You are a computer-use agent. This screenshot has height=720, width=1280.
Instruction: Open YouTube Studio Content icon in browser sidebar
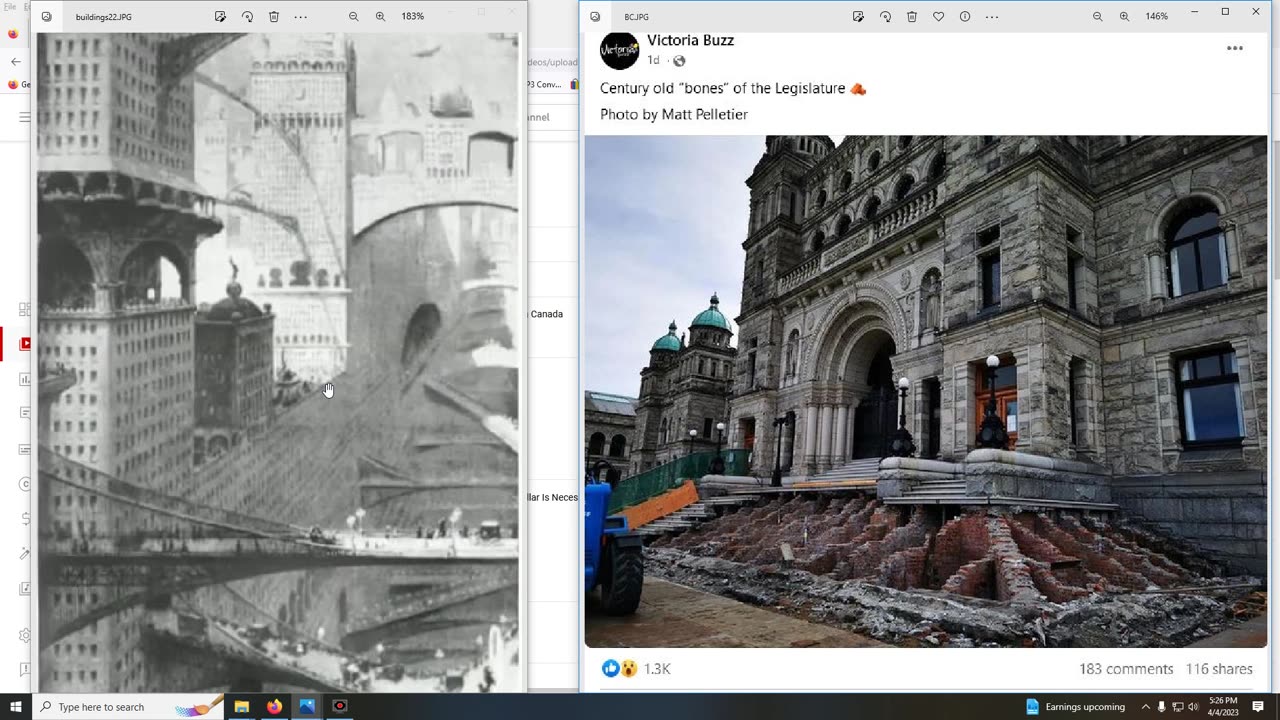(x=25, y=344)
